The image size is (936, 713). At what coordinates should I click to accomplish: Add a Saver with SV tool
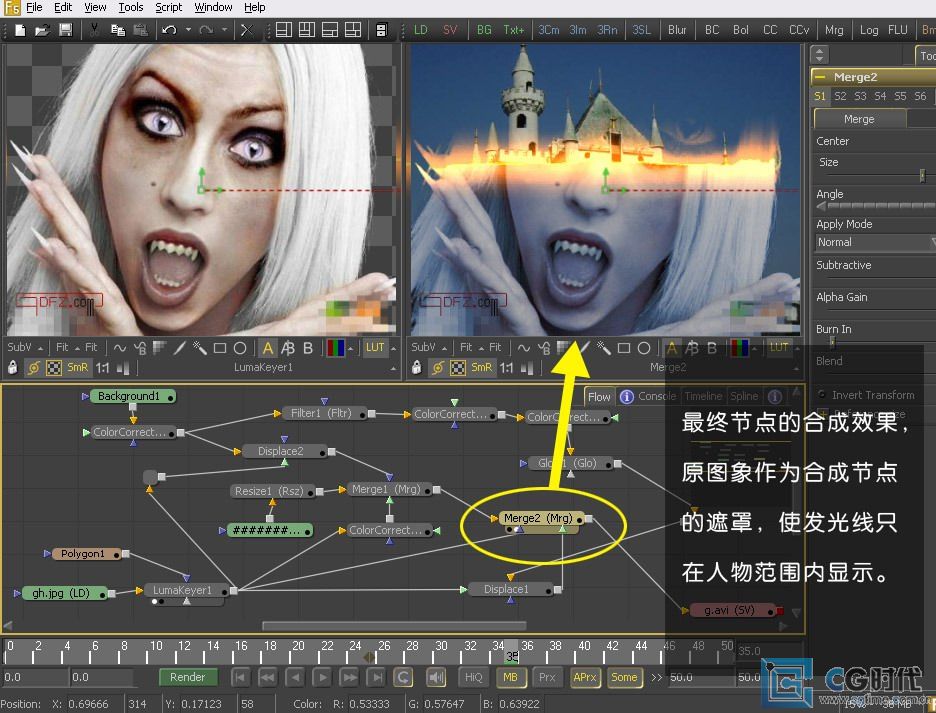pos(450,30)
